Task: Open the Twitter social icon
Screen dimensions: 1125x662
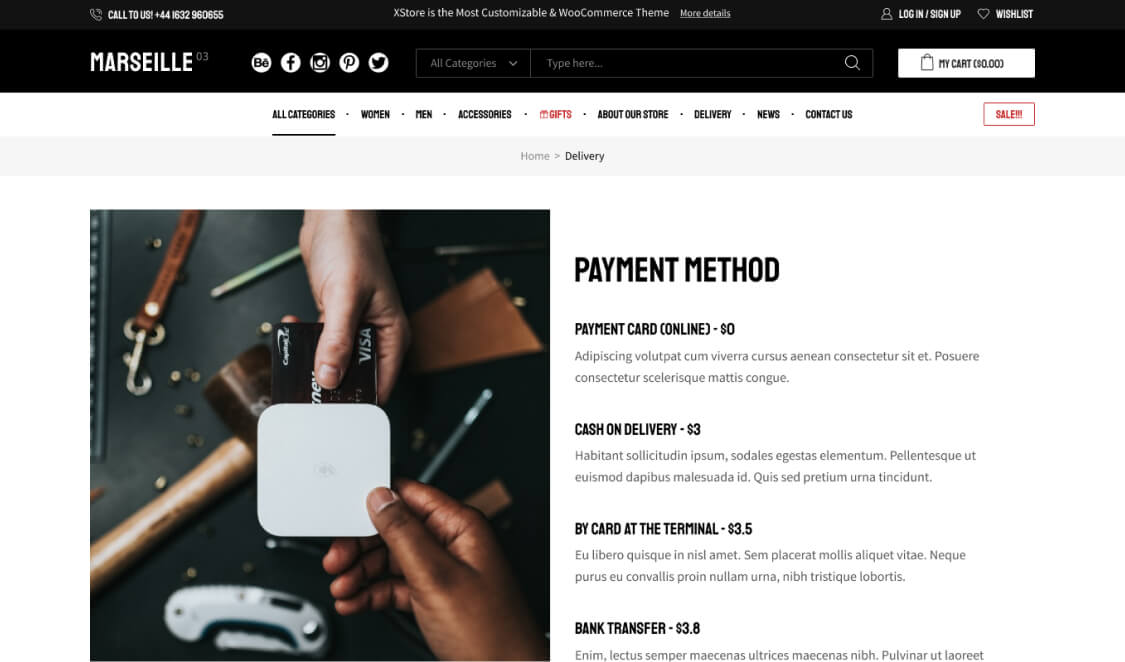Action: pyautogui.click(x=379, y=62)
